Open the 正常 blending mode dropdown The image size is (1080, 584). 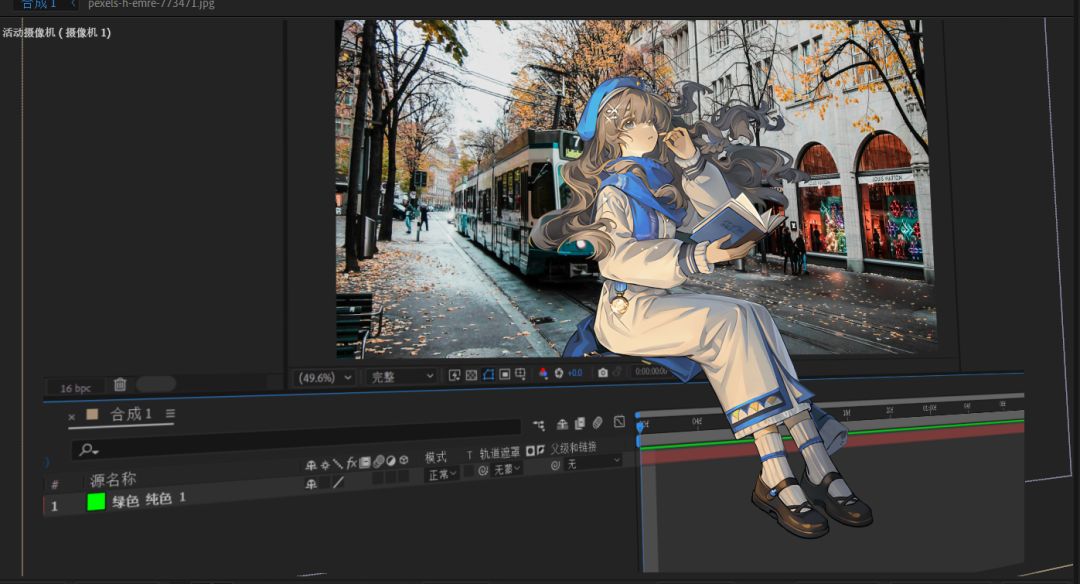coord(442,474)
